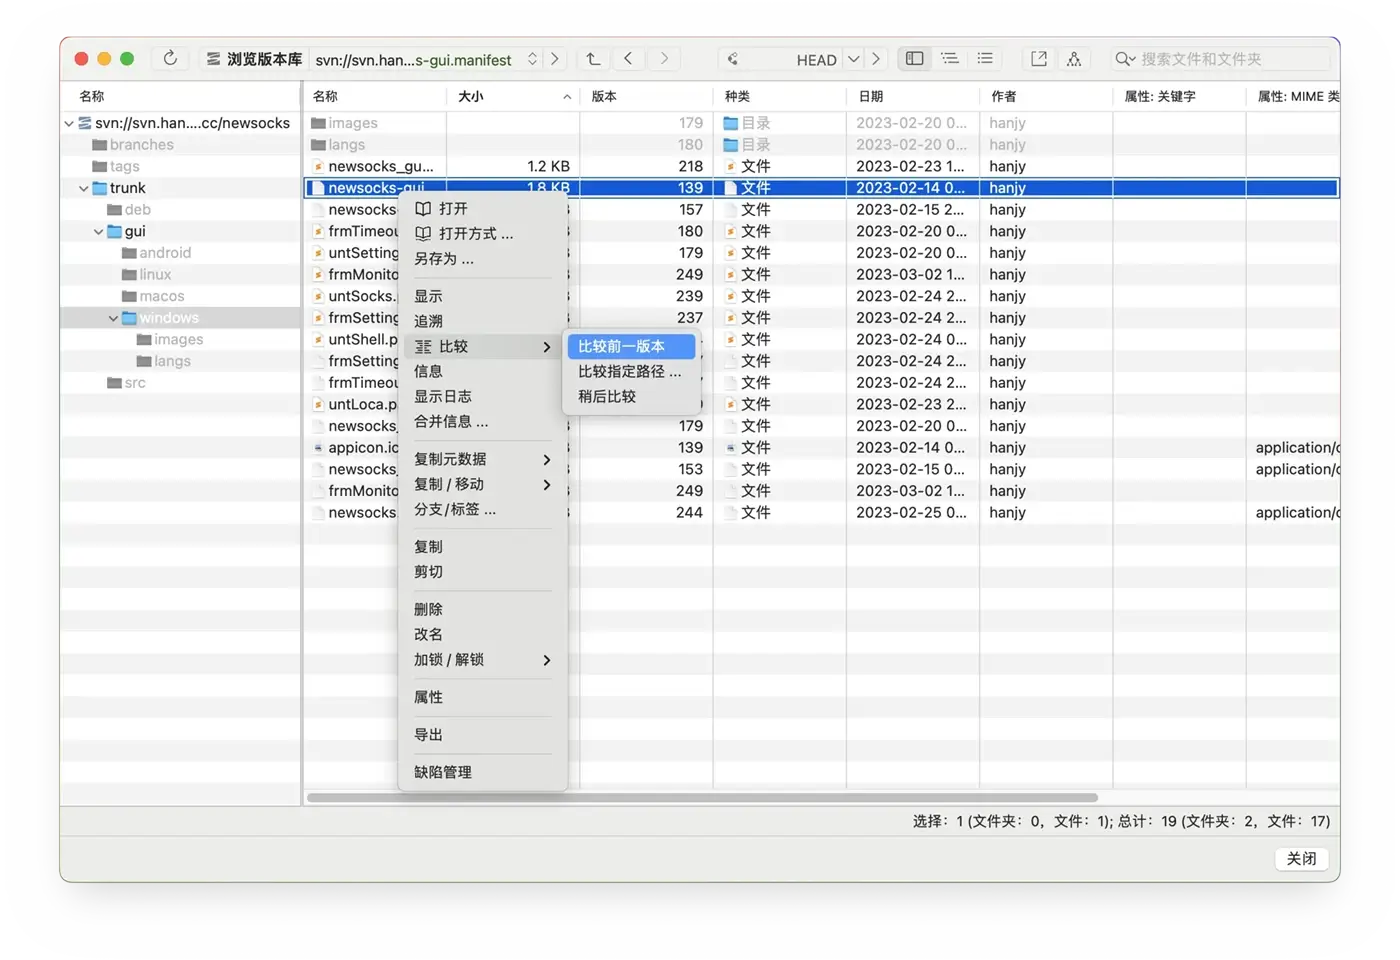
Task: Navigate forward with the right chevron
Action: [664, 59]
